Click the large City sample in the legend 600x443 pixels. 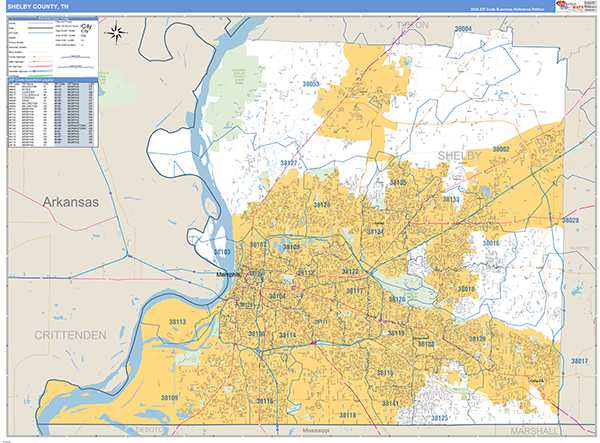(87, 26)
